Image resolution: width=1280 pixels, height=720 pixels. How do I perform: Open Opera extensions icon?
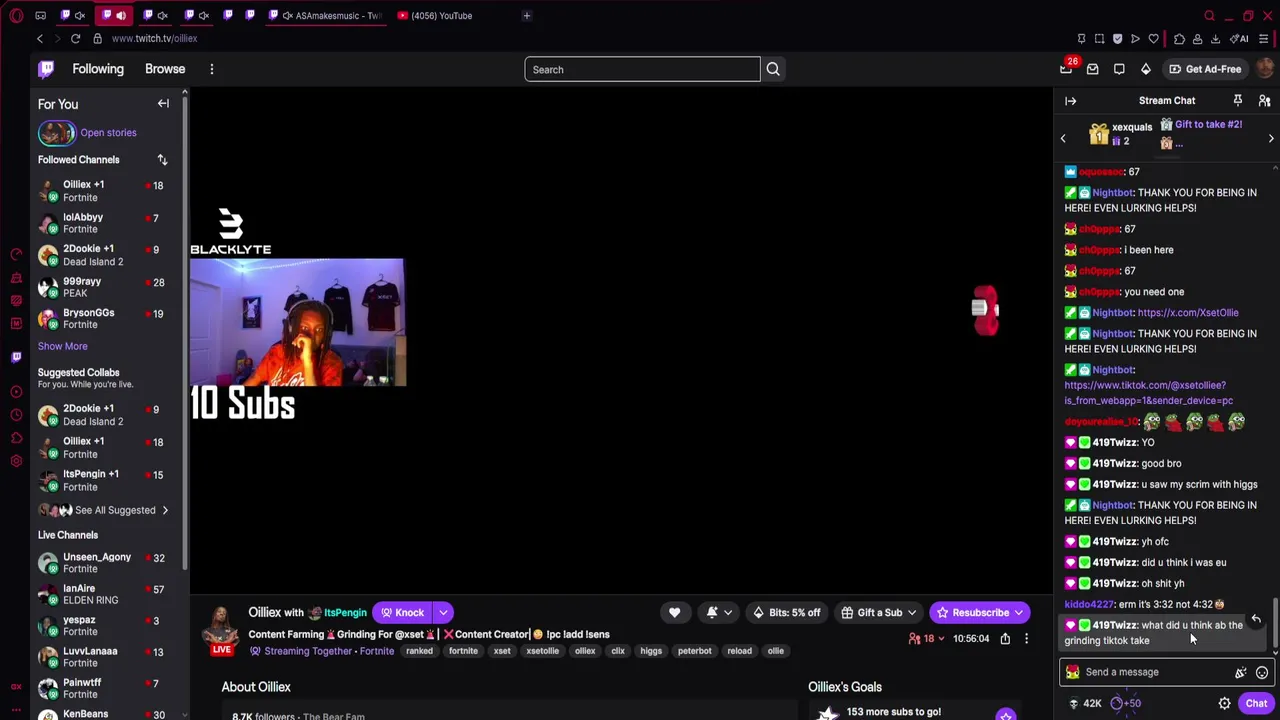(x=1179, y=39)
